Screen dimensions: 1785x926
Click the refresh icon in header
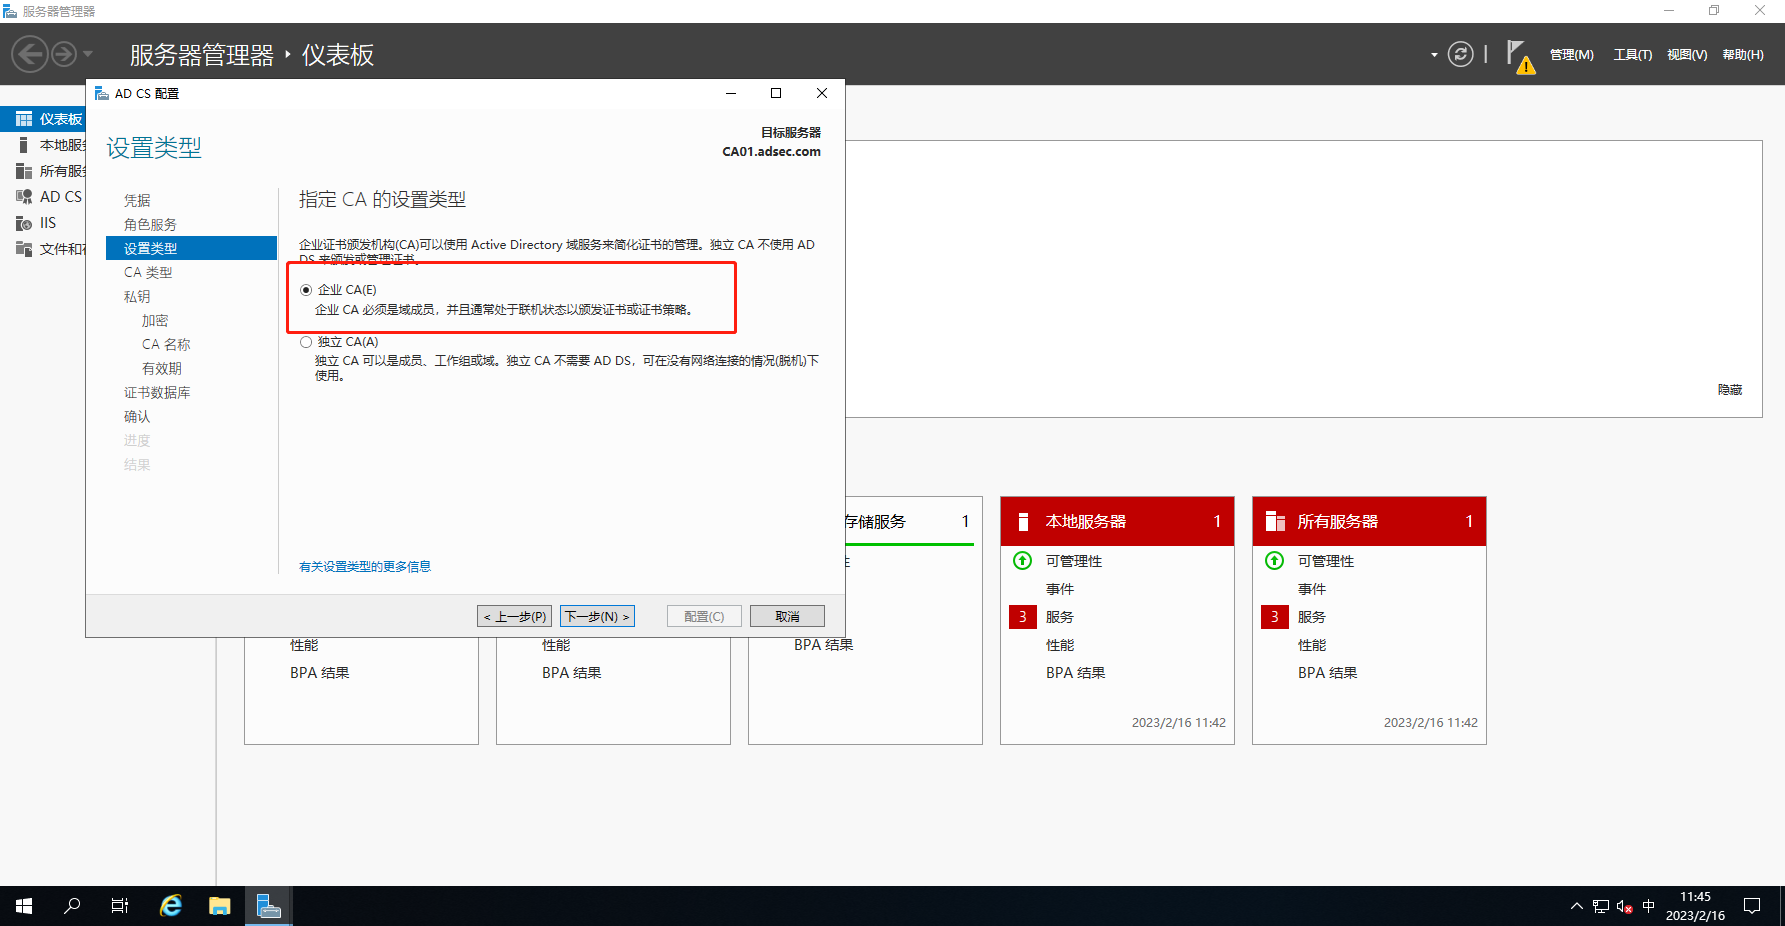pyautogui.click(x=1460, y=54)
